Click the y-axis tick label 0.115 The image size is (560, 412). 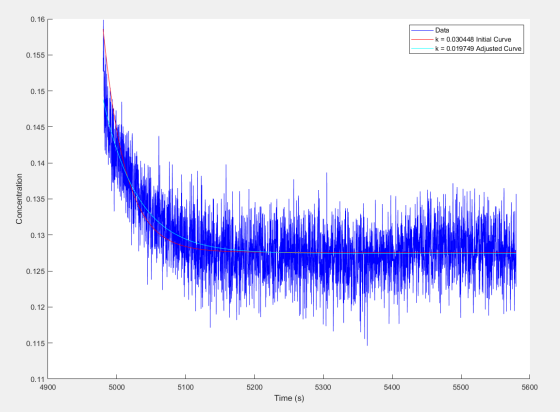(x=36, y=343)
